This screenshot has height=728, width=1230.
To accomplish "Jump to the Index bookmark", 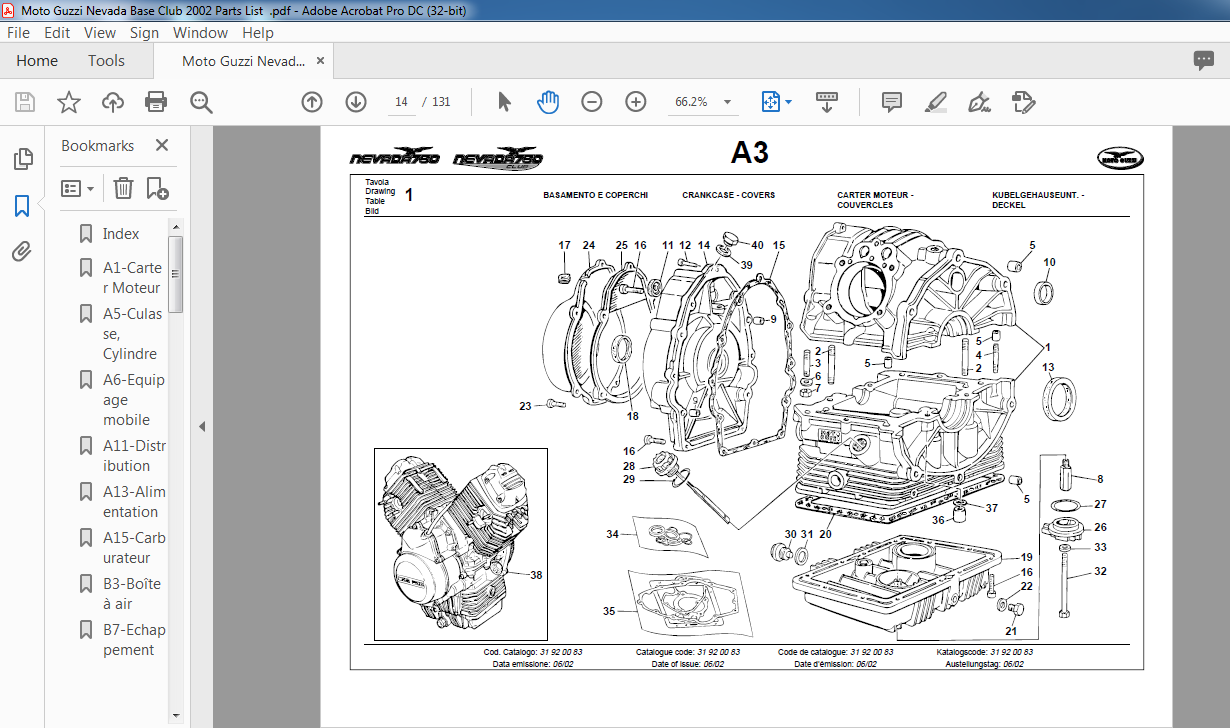I will (x=121, y=233).
